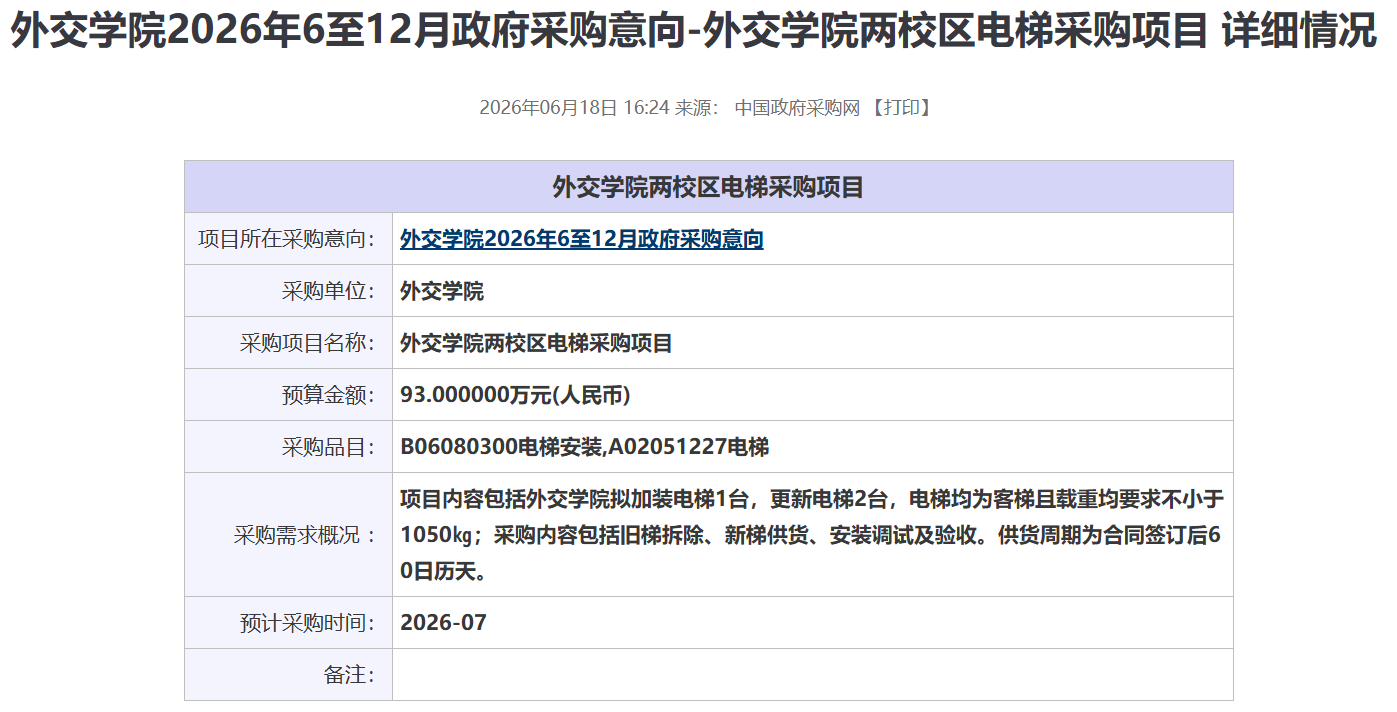Click the requirement description paragraph starting 项目内容包括
This screenshot has width=1397, height=712.
pos(812,535)
